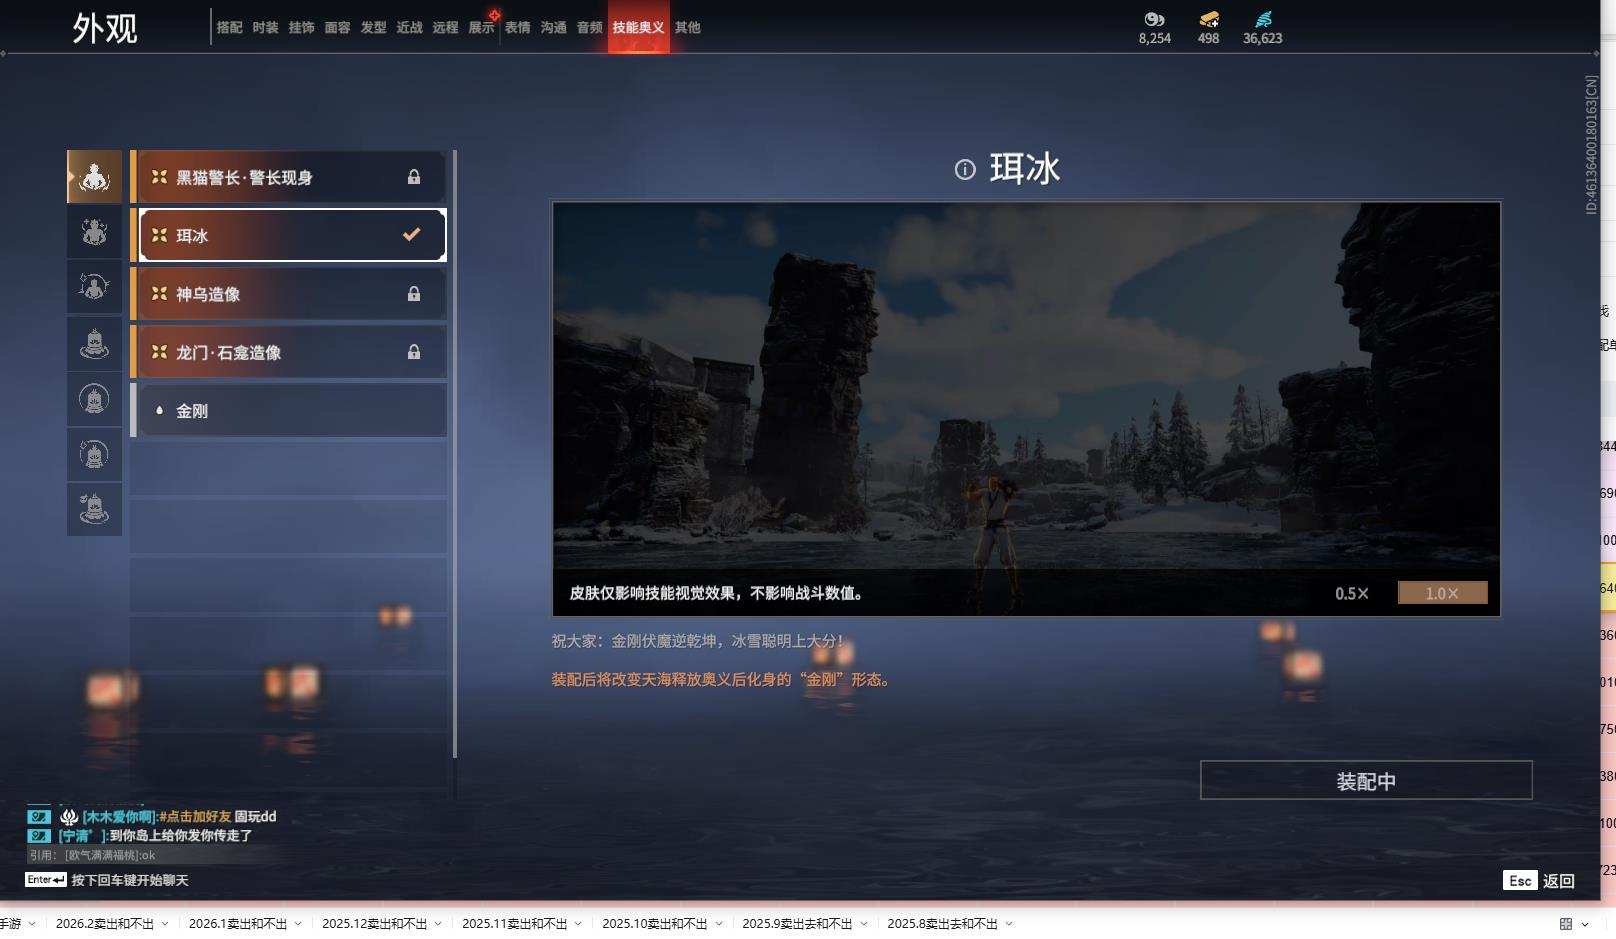Switch to the 时装 tab
Image resolution: width=1616 pixels, height=939 pixels.
coord(264,27)
